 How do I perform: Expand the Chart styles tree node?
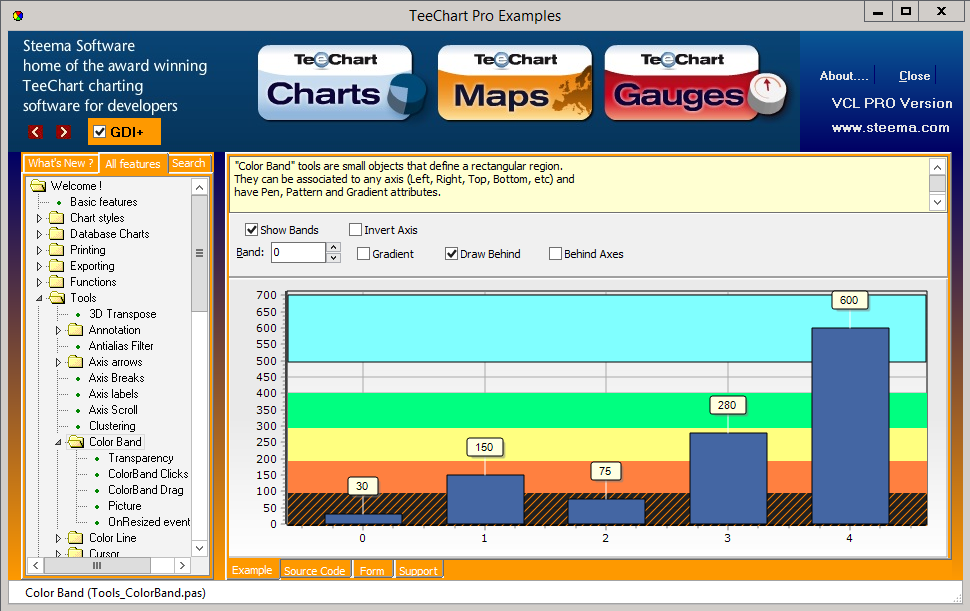coord(40,218)
